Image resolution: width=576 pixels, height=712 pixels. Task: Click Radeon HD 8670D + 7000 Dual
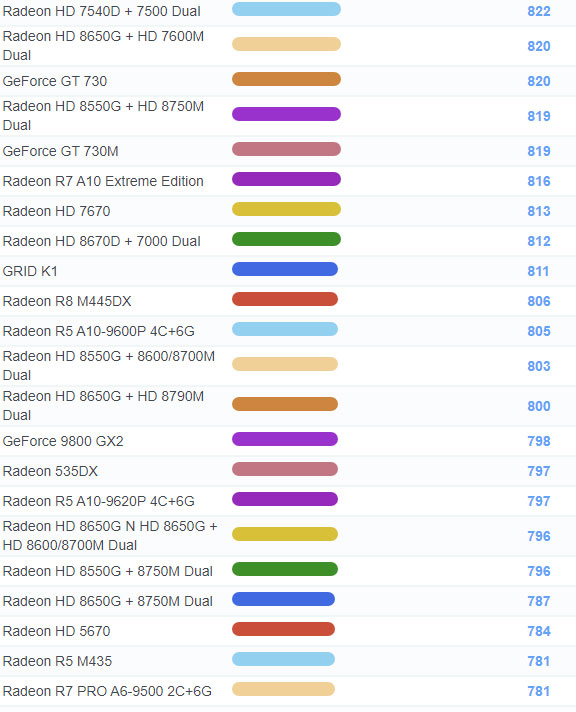(101, 241)
